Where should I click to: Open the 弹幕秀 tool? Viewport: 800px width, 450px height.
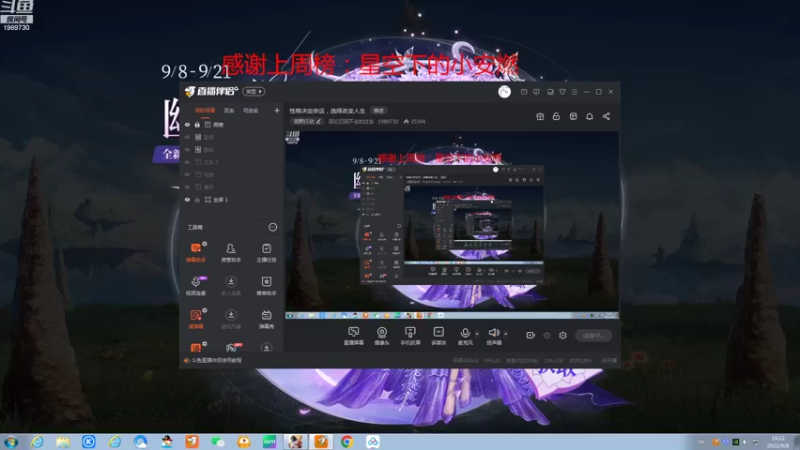point(266,319)
